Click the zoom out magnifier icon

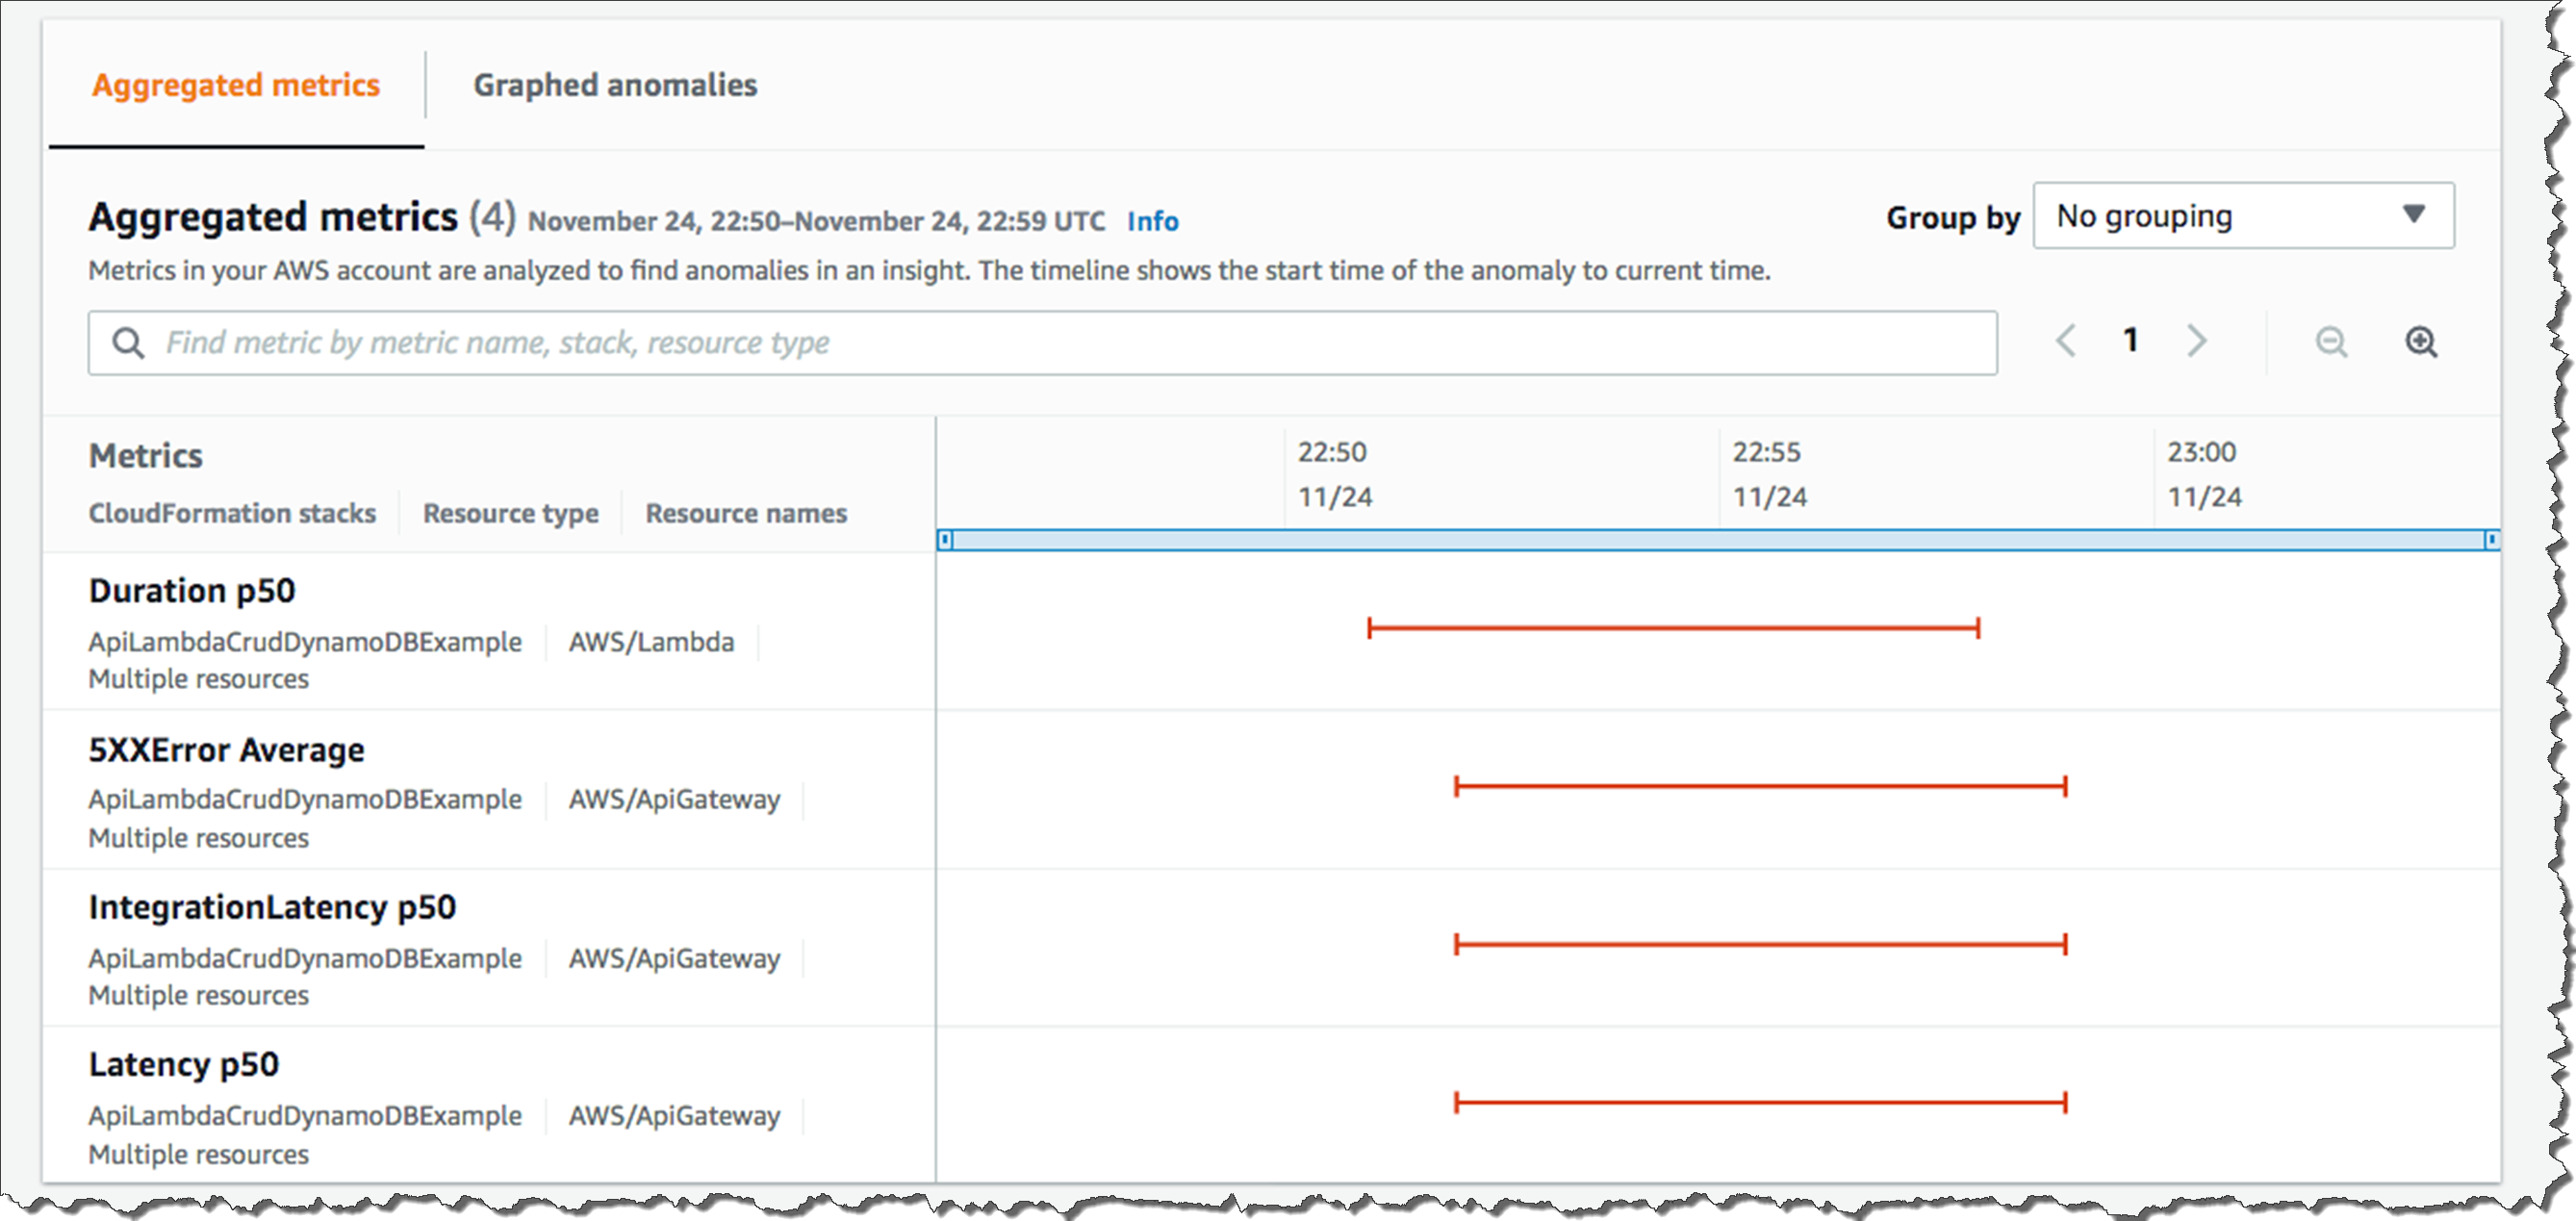pyautogui.click(x=2331, y=342)
